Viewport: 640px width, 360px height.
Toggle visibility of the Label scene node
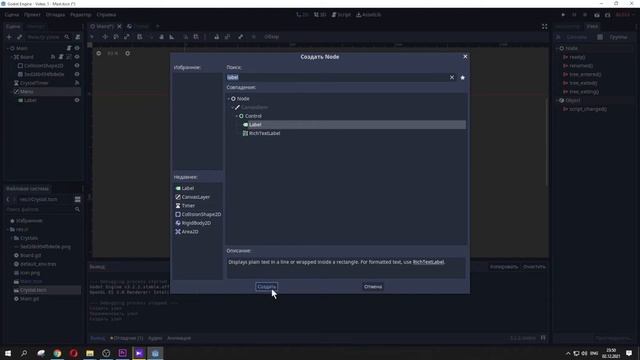pyautogui.click(x=77, y=100)
